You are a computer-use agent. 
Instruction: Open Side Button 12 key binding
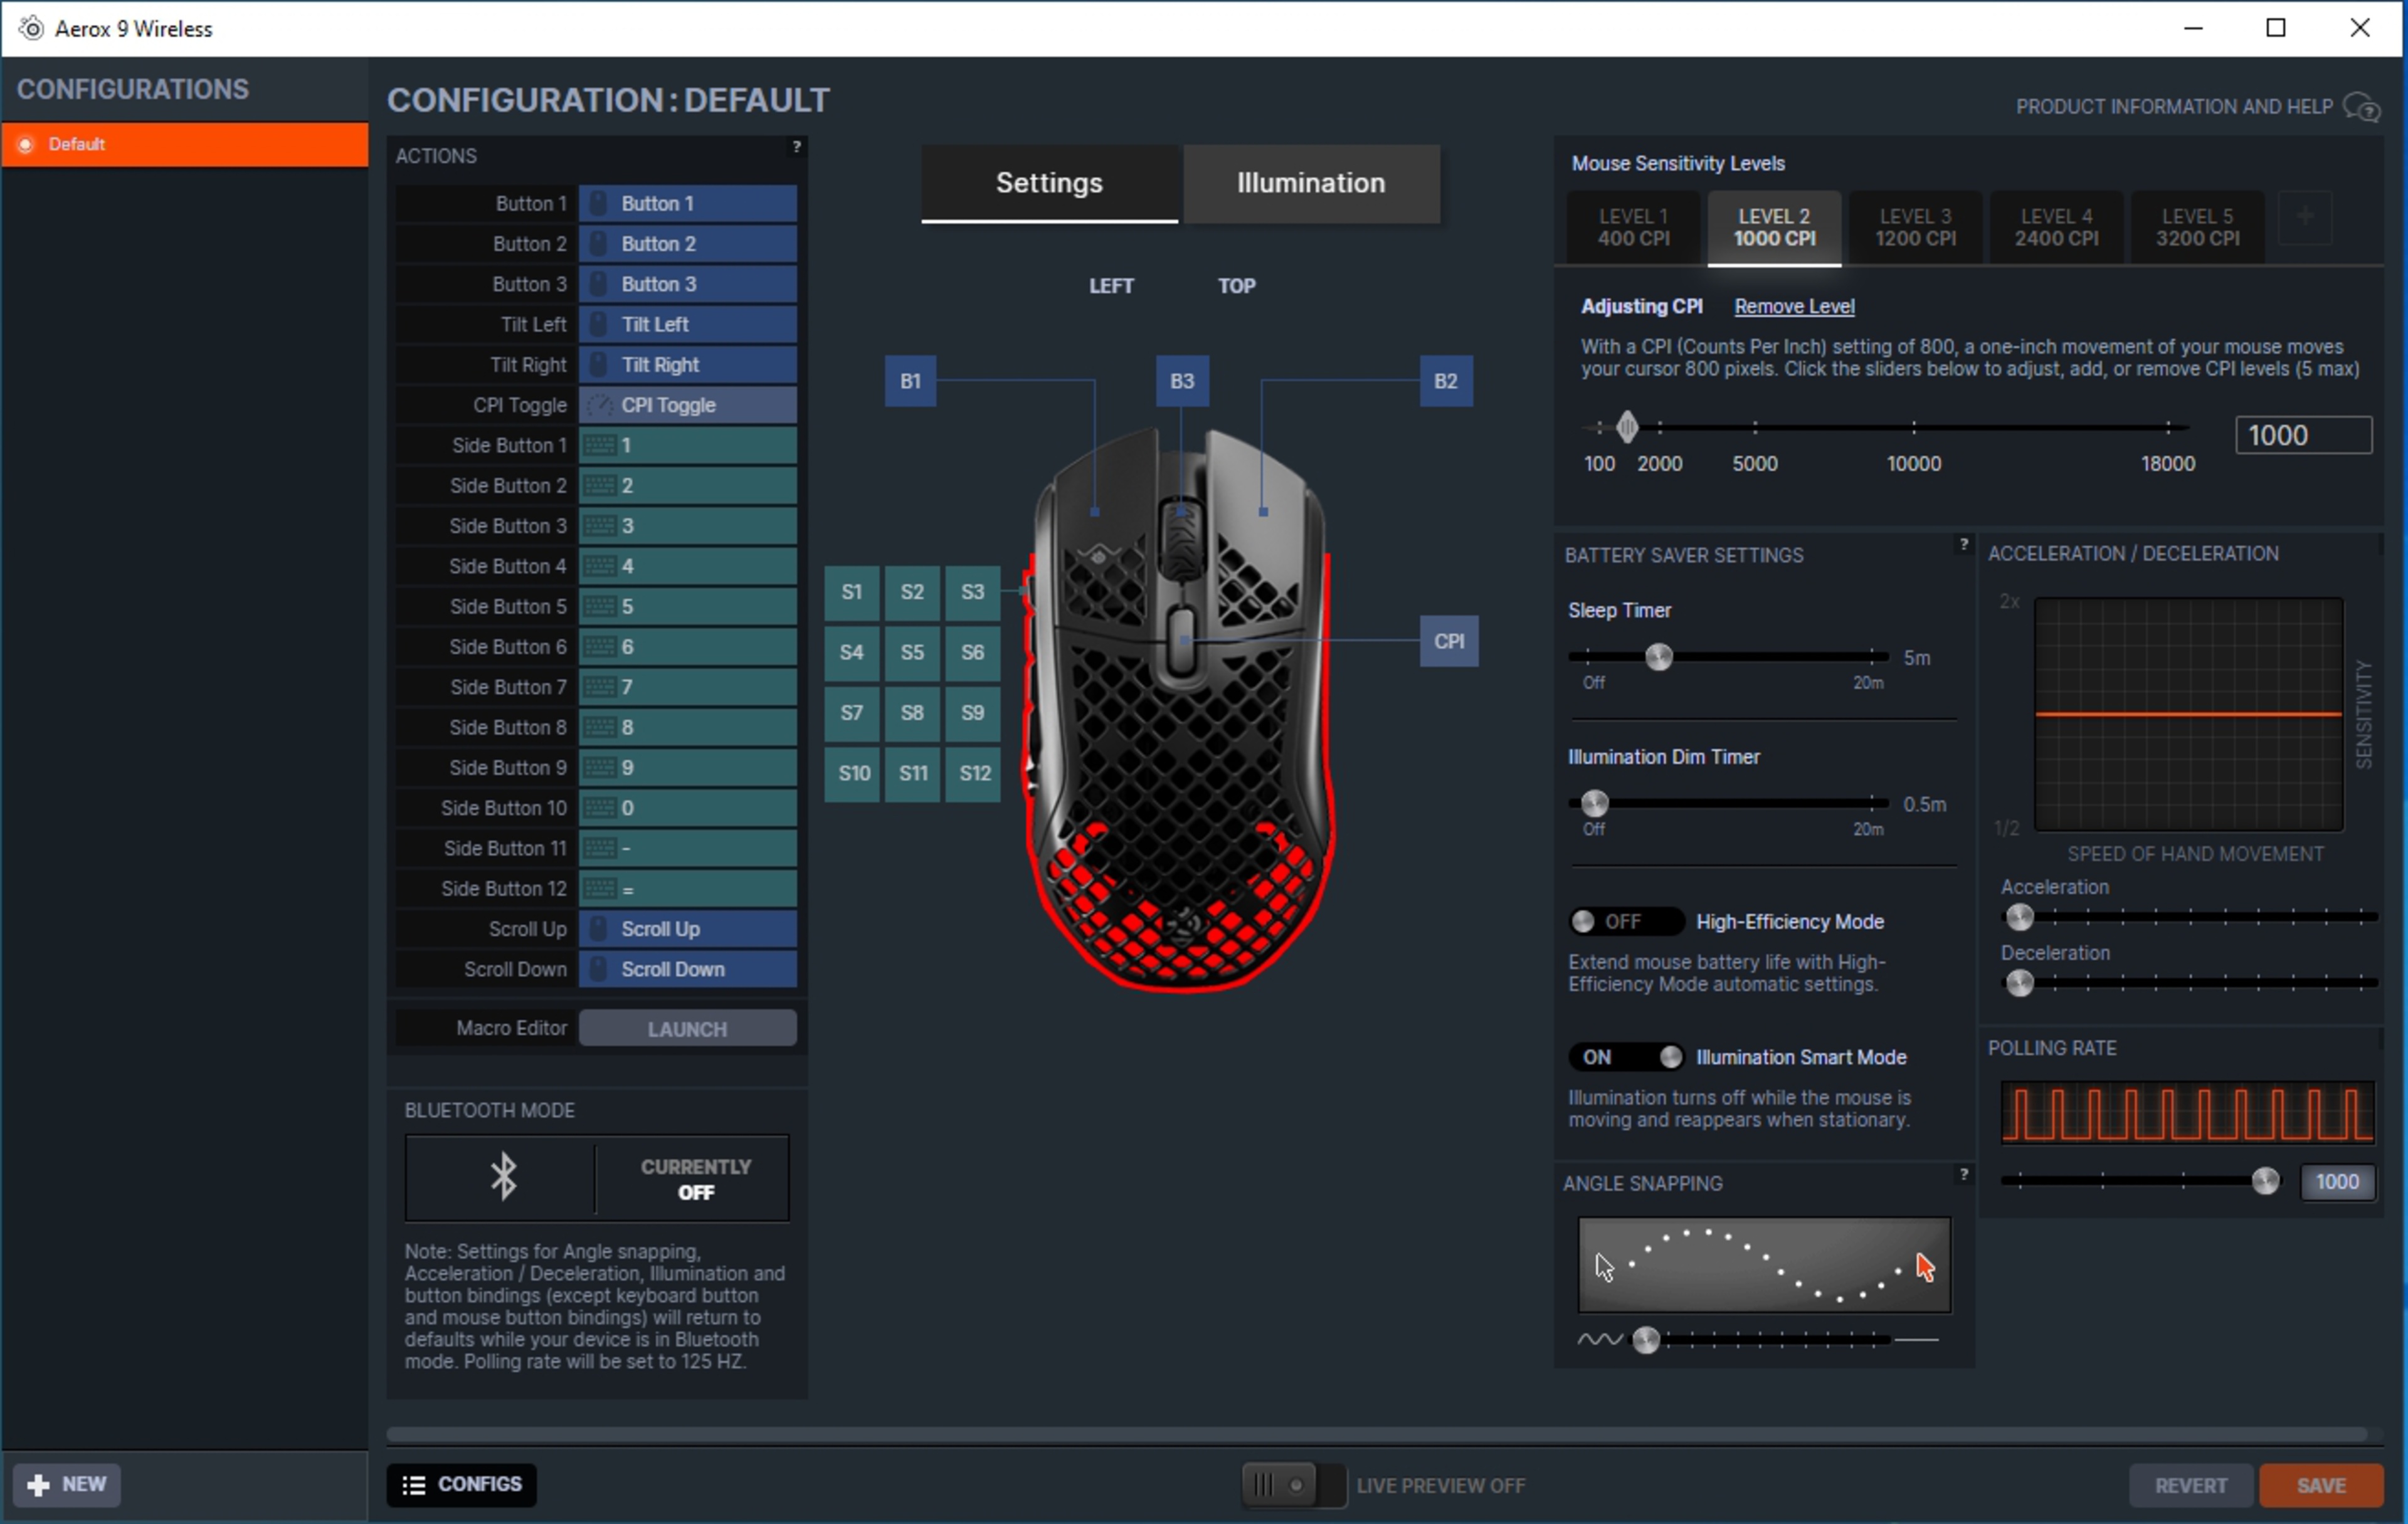[x=687, y=889]
